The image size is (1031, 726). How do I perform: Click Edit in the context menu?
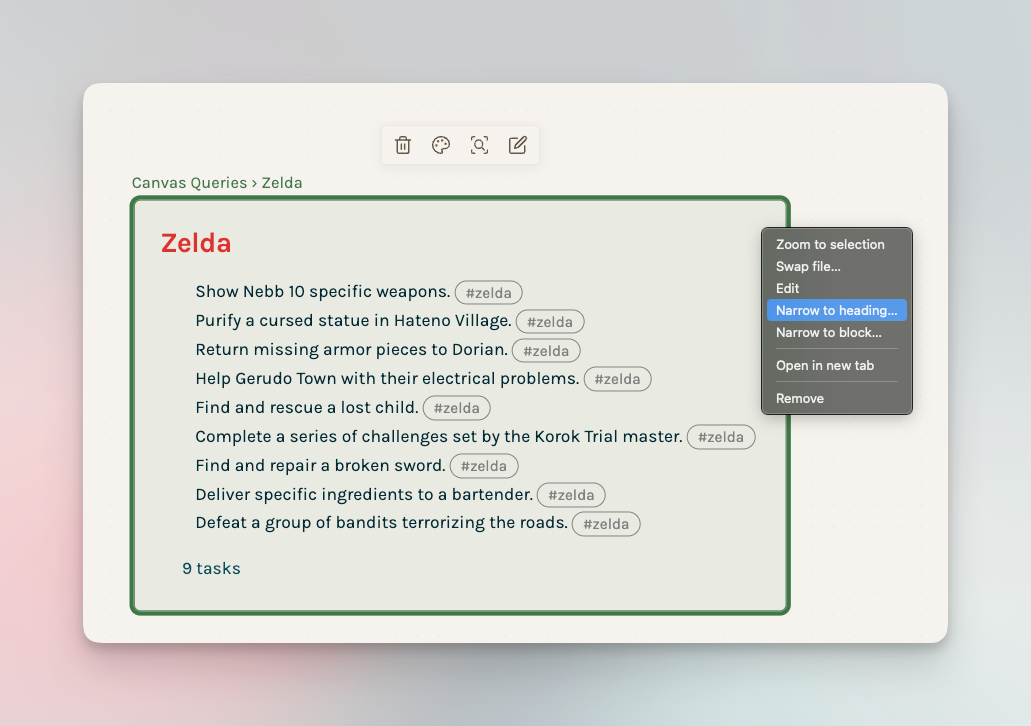836,288
